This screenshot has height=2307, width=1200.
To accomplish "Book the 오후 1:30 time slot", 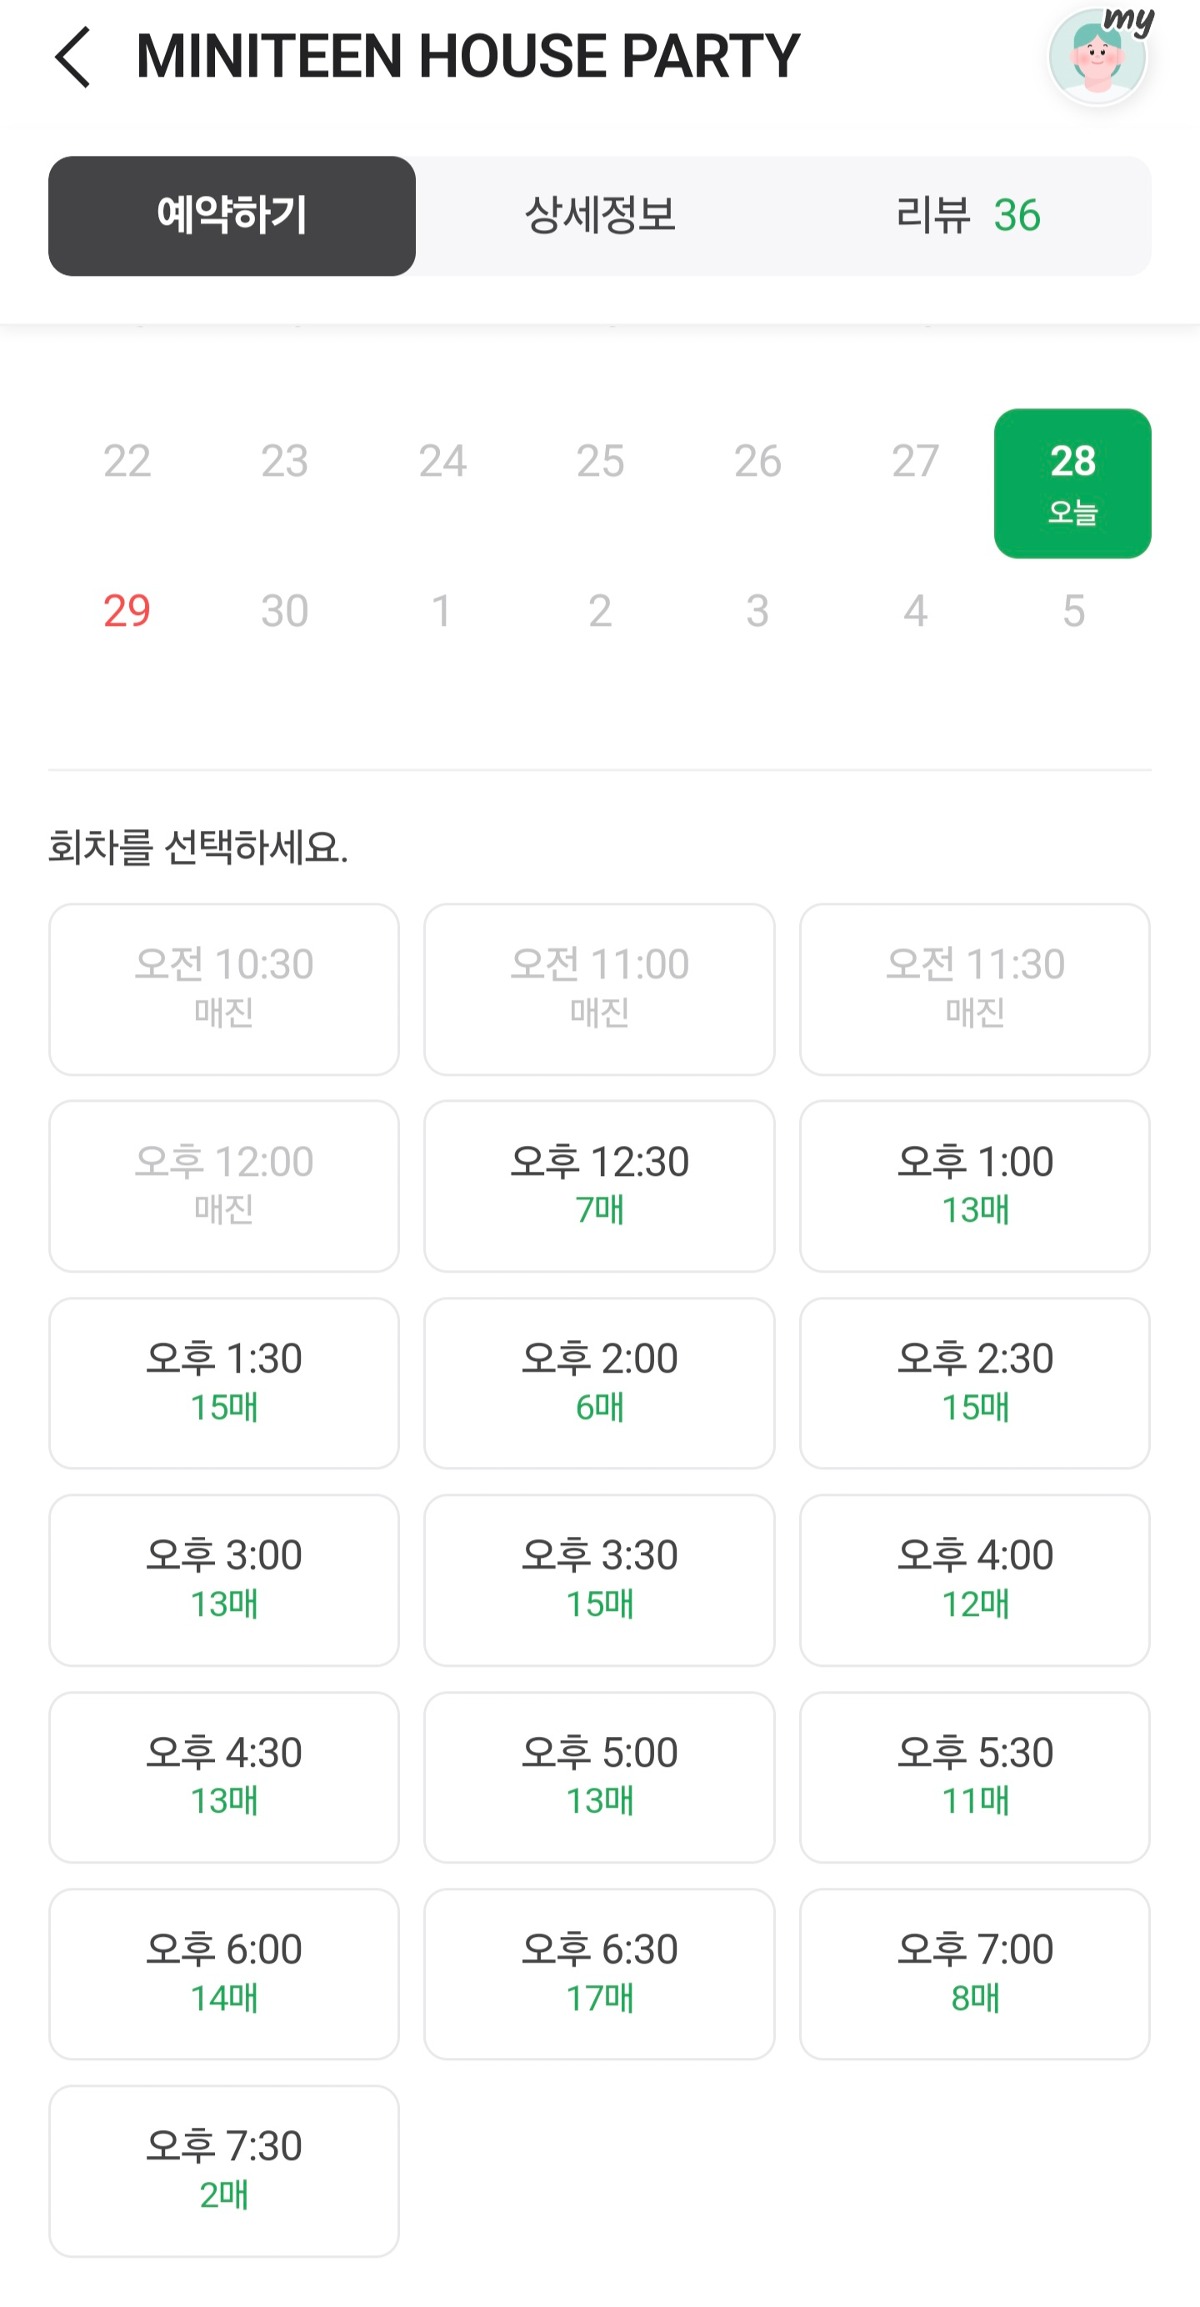I will coord(224,1382).
